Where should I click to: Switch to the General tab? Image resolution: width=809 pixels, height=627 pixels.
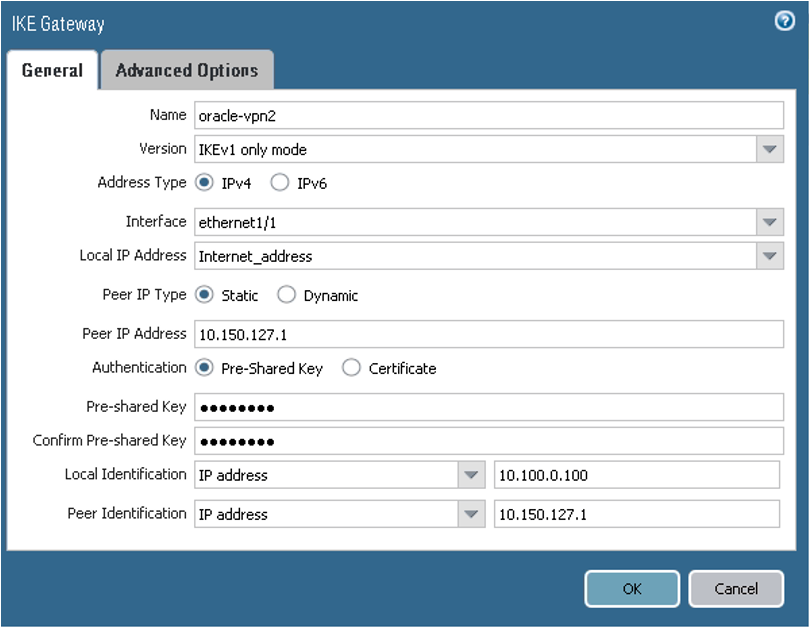52,70
